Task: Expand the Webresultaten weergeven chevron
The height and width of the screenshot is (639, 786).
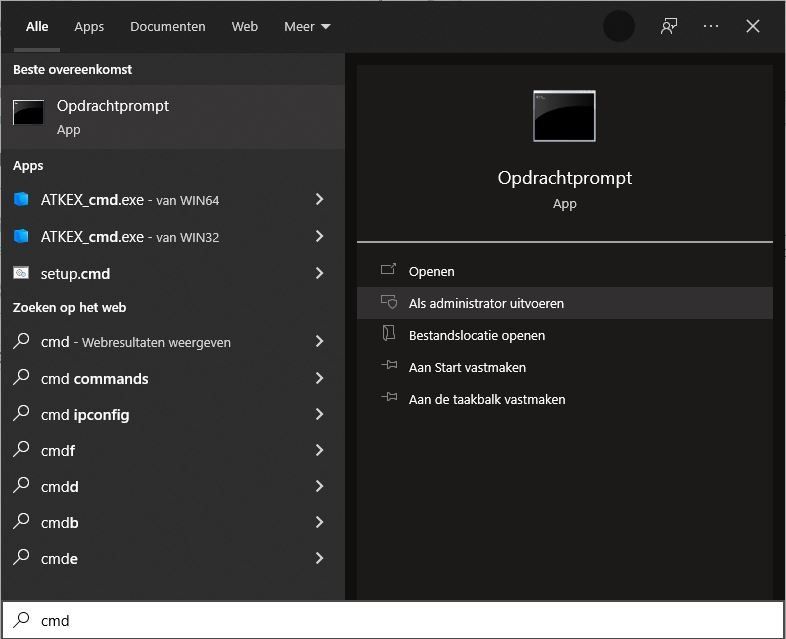Action: pyautogui.click(x=319, y=342)
